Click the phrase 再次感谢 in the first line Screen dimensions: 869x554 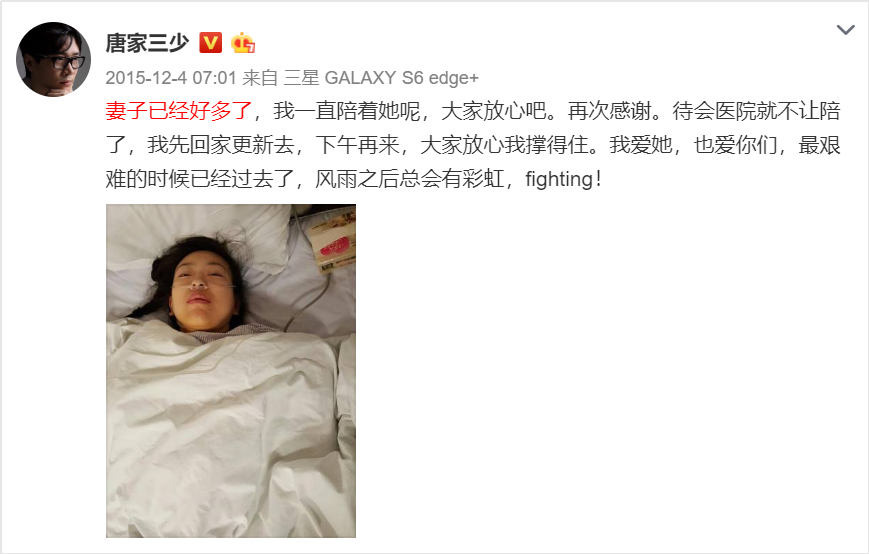click(x=609, y=111)
